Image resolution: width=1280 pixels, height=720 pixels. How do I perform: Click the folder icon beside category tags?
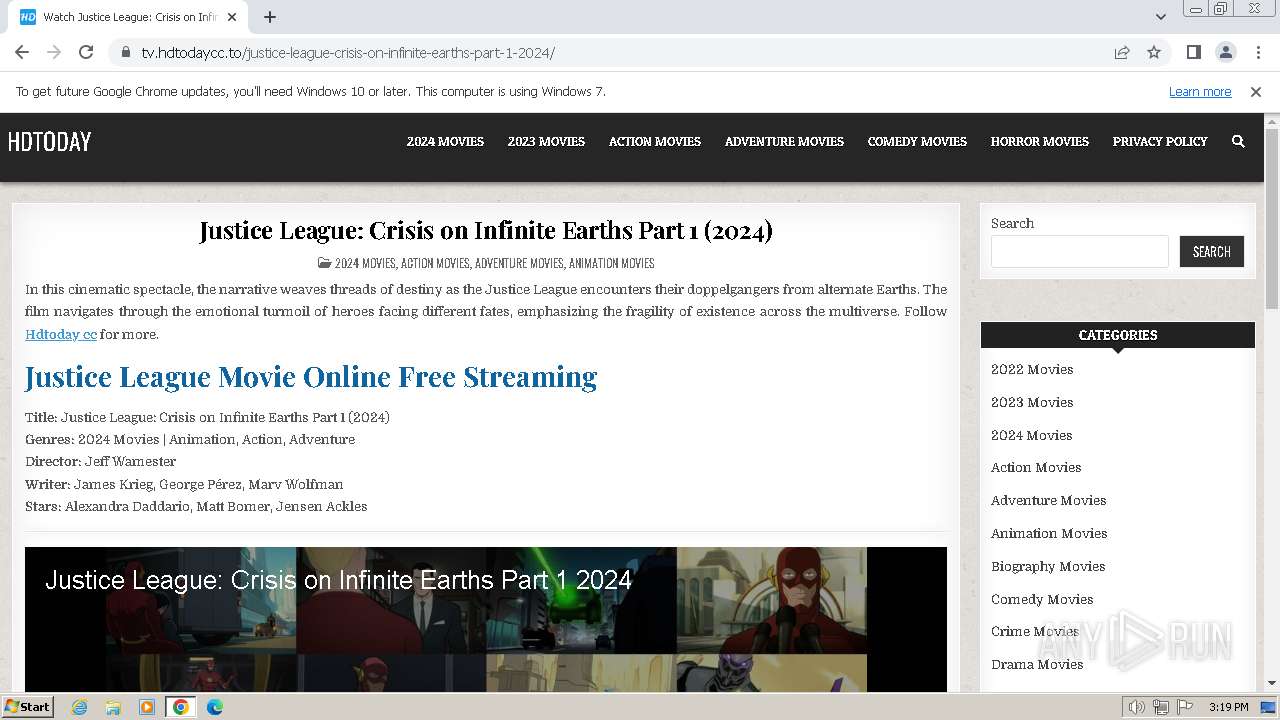324,263
